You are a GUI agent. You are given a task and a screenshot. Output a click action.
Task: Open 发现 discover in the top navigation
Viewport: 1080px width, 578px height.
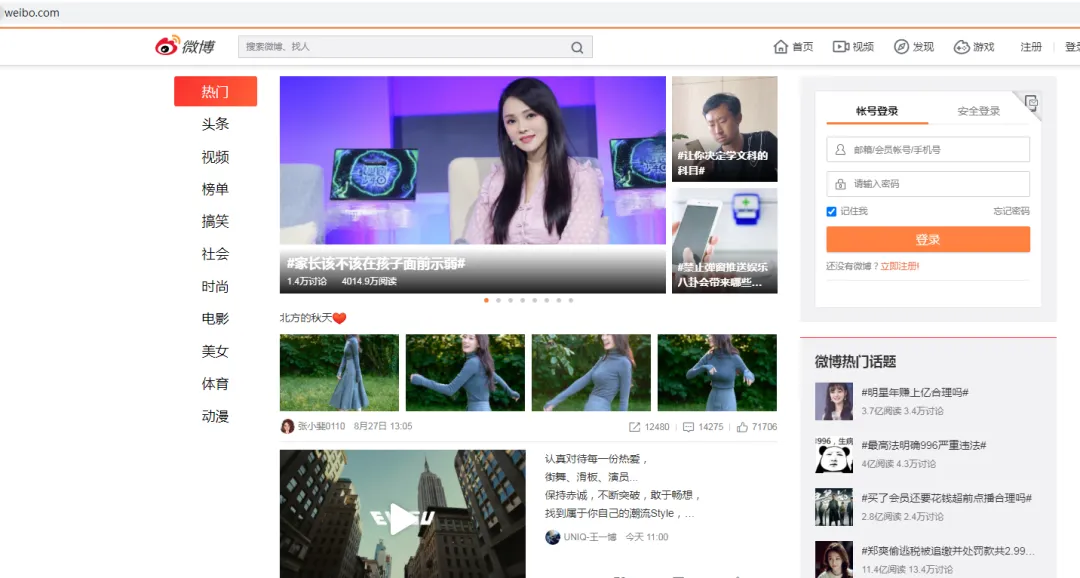pos(914,47)
